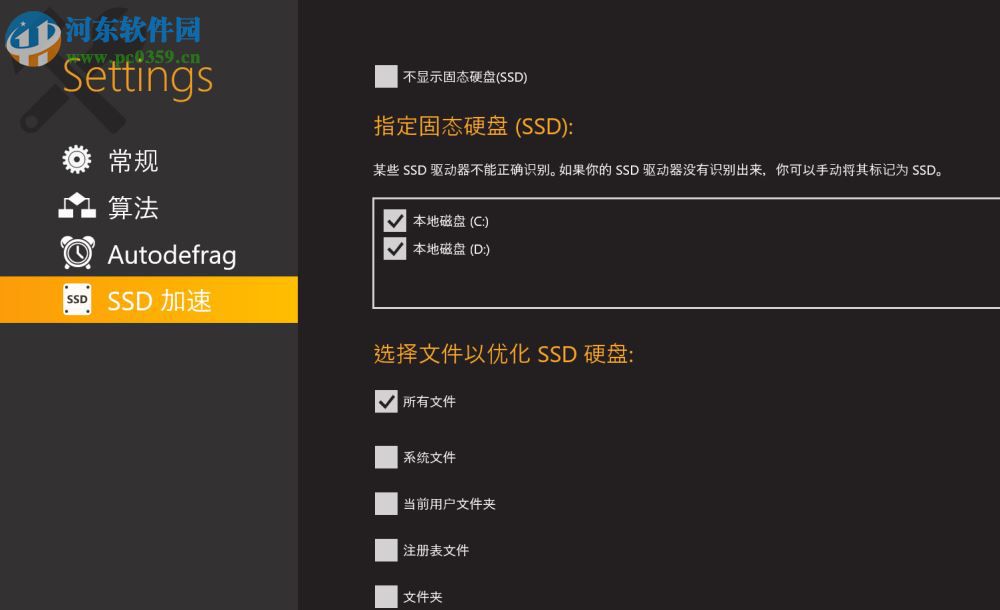Image resolution: width=1000 pixels, height=610 pixels.
Task: Check the 文件夹 option
Action: [x=386, y=596]
